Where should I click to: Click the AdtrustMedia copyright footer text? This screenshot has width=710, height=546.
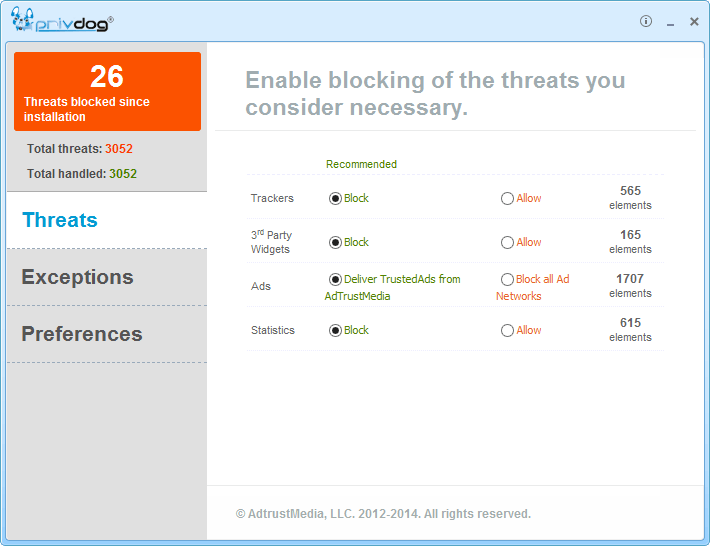(x=383, y=514)
